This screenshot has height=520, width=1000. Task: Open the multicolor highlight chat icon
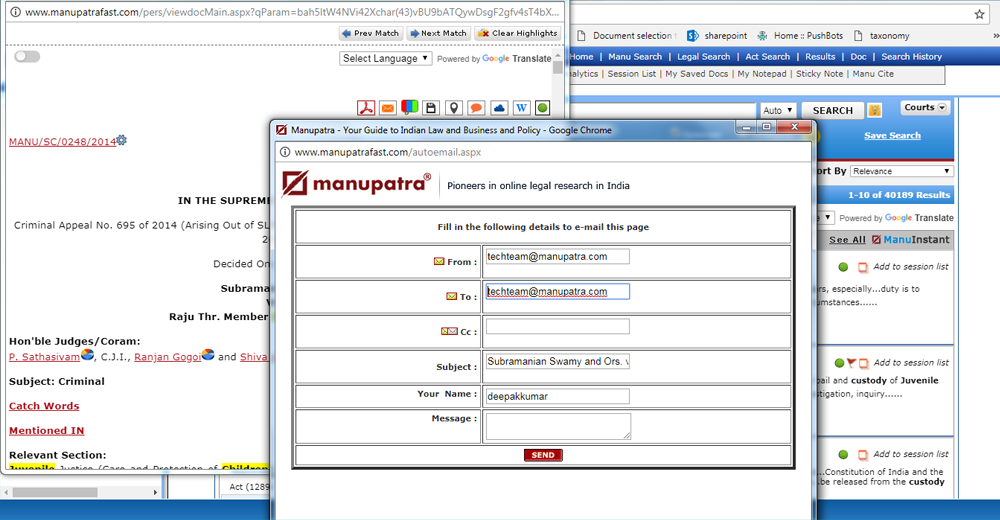point(409,108)
